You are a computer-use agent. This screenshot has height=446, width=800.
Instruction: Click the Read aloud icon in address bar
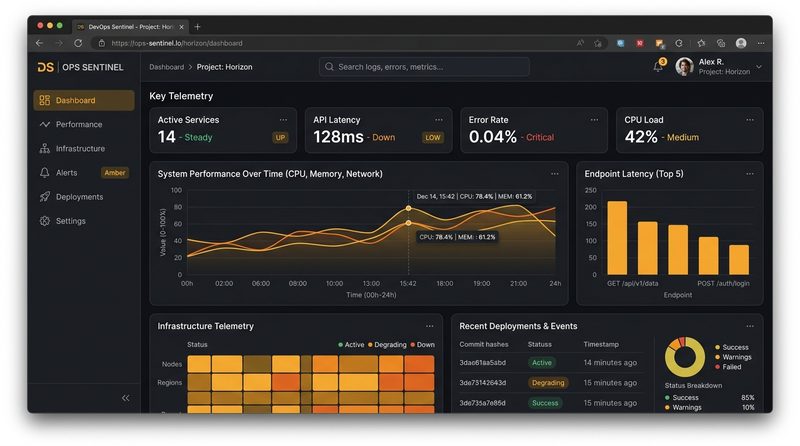[581, 43]
